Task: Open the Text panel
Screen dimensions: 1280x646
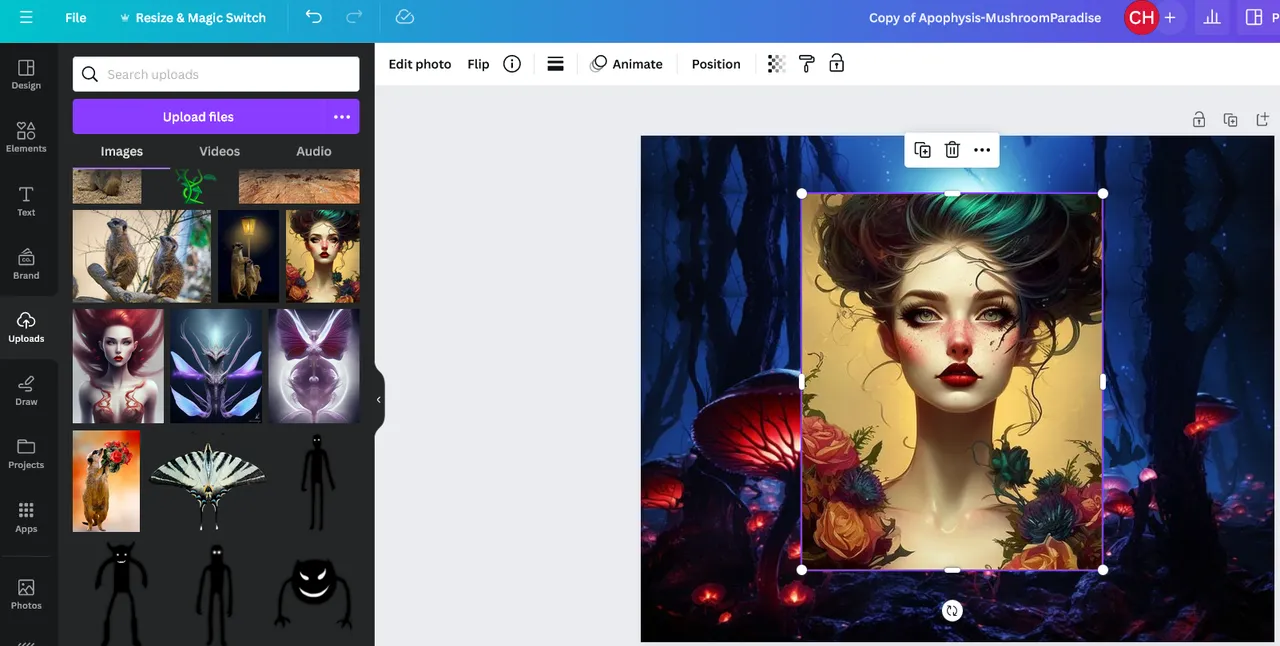Action: click(x=26, y=201)
